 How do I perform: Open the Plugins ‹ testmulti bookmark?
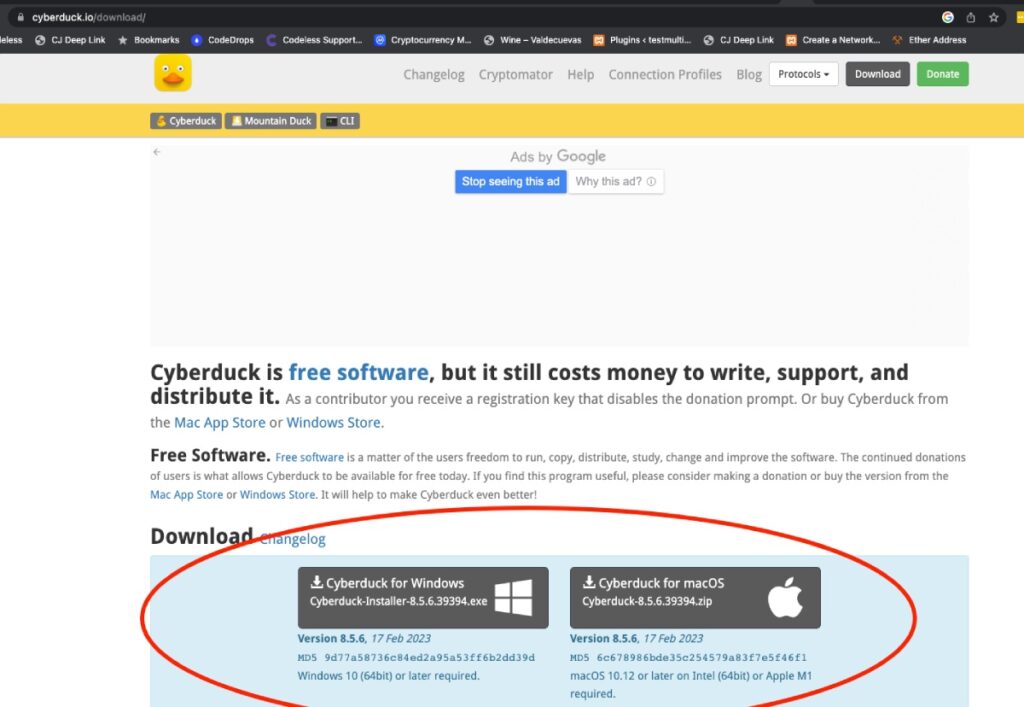coord(642,40)
